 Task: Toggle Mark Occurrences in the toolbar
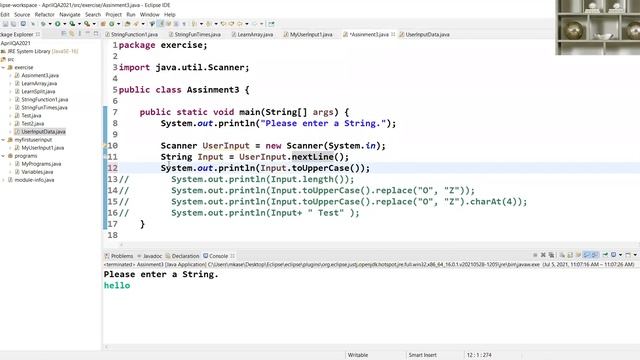[x=161, y=24]
